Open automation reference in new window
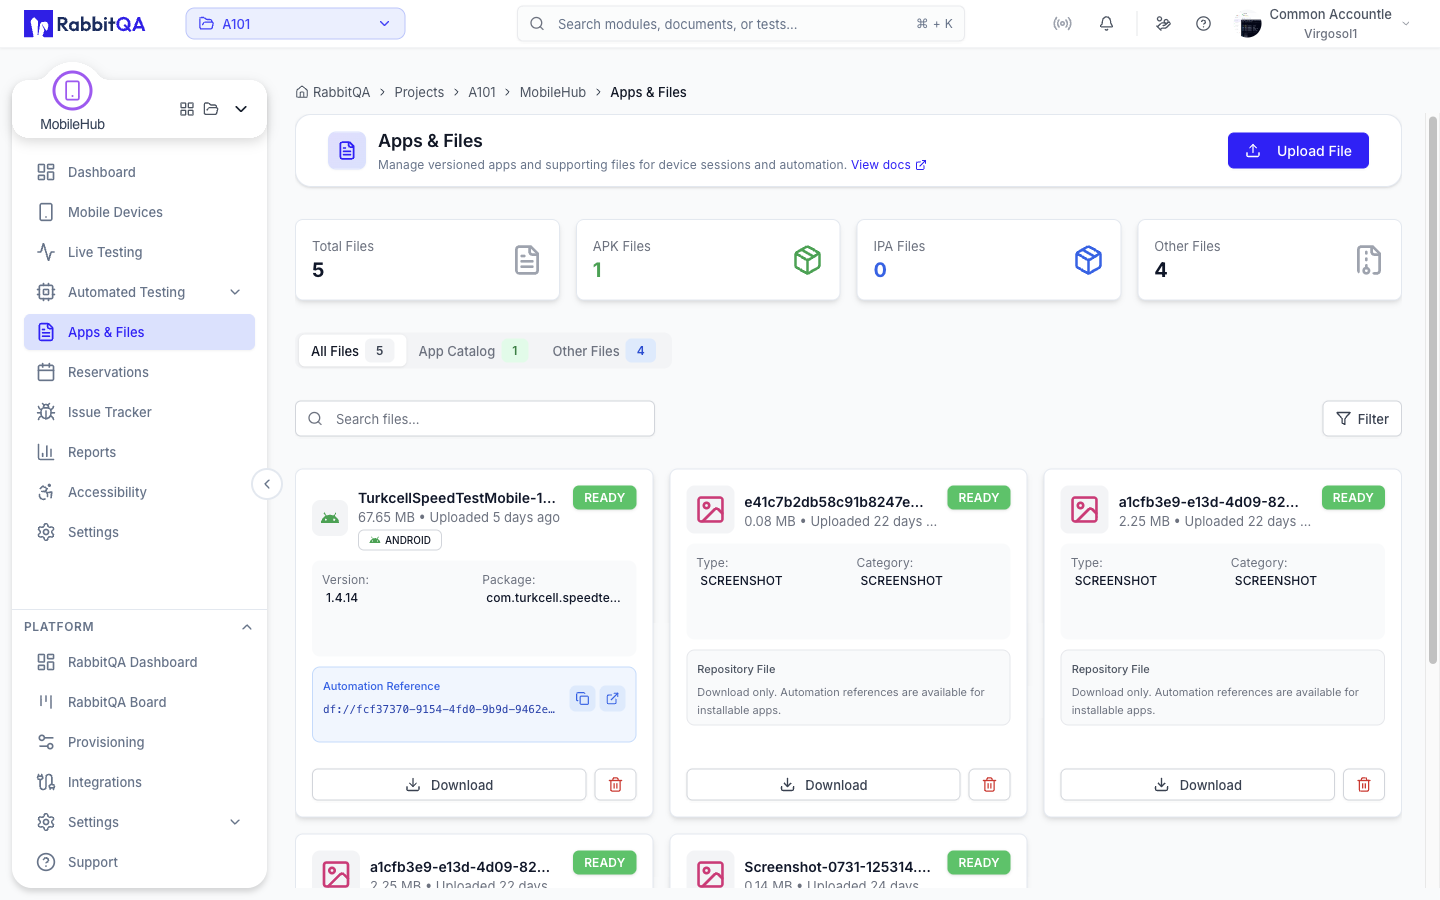 tap(612, 698)
